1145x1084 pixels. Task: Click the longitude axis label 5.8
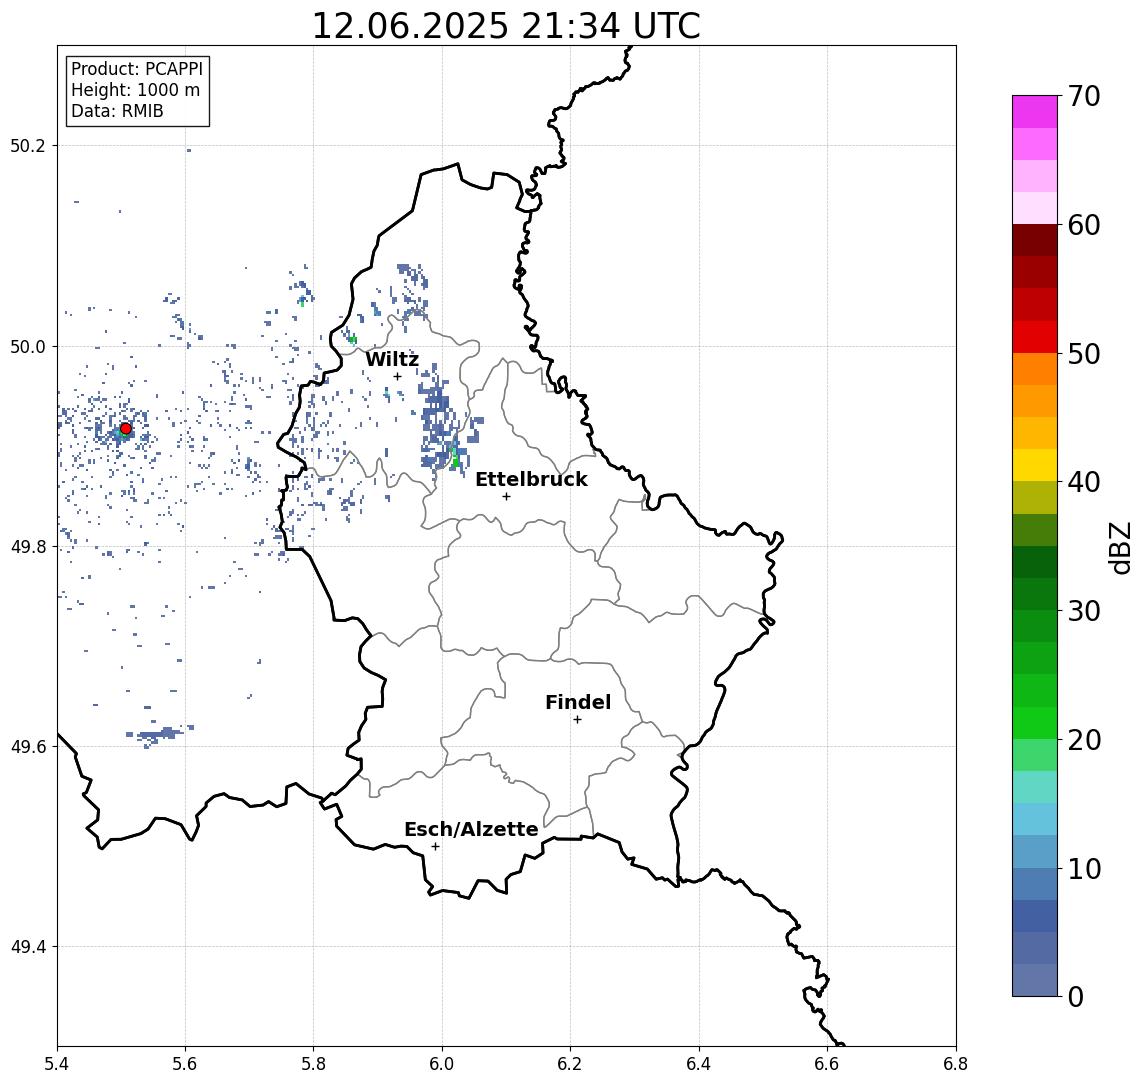(313, 1064)
